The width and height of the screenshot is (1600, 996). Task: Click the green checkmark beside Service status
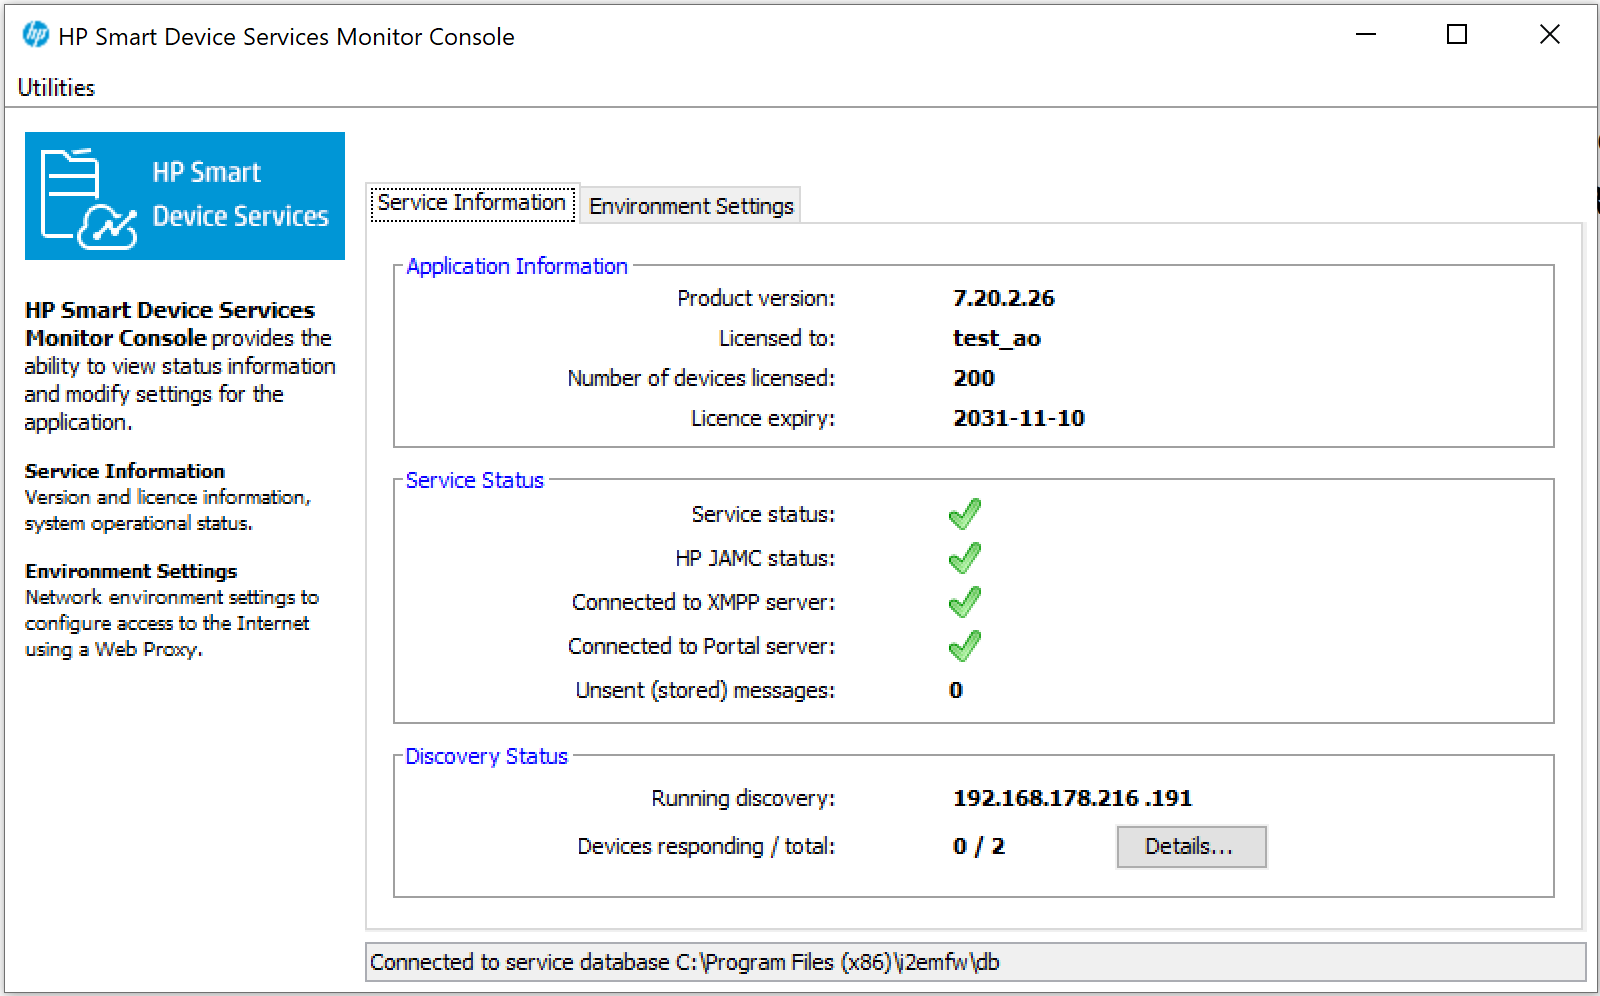click(964, 514)
